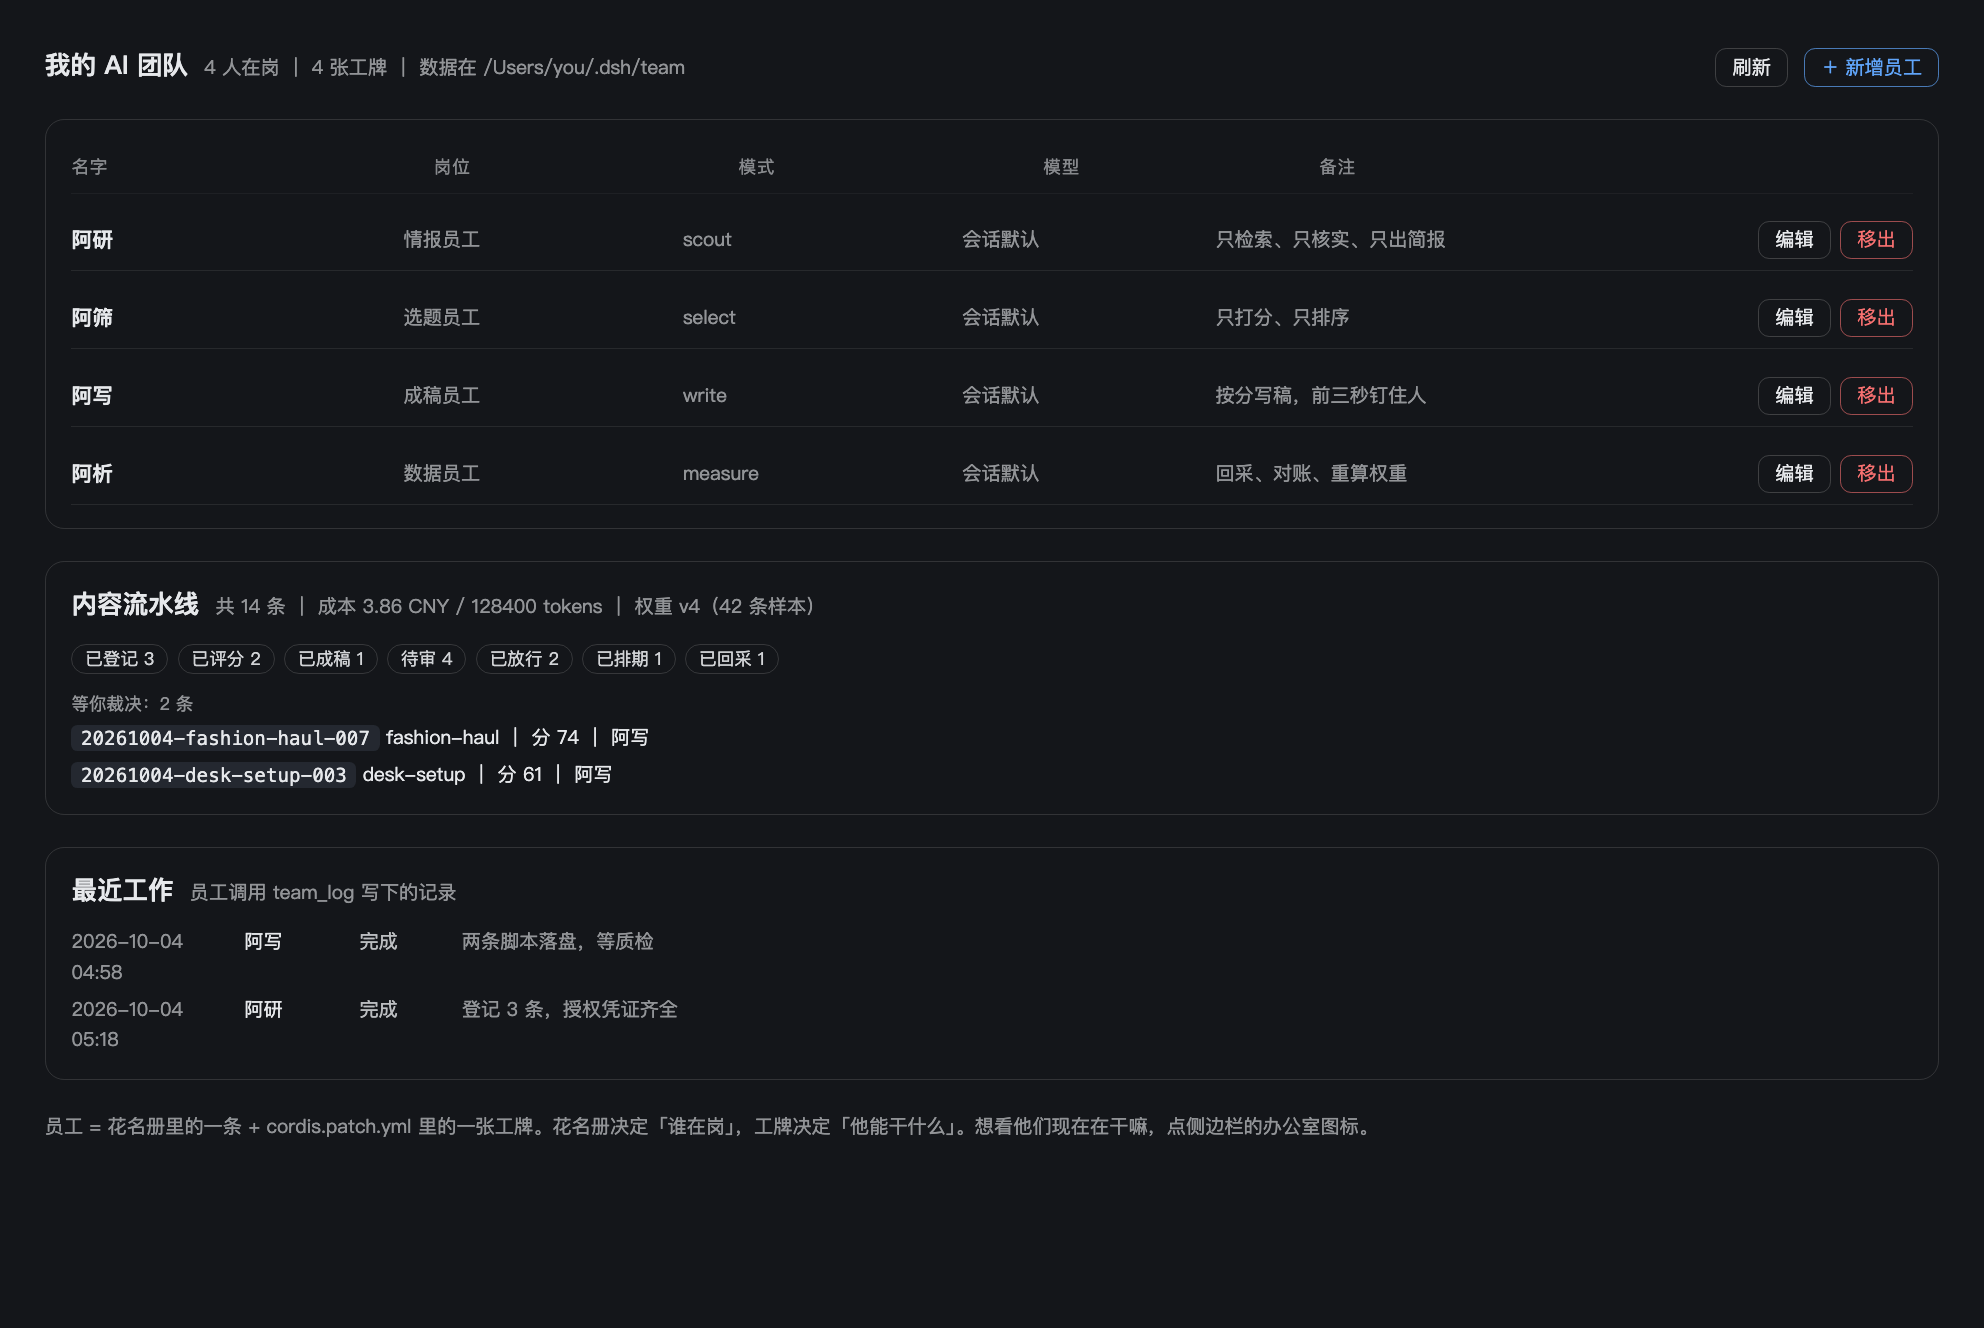Click the 数据员工 role cell
Viewport: 1984px width, 1328px height.
pyautogui.click(x=442, y=474)
